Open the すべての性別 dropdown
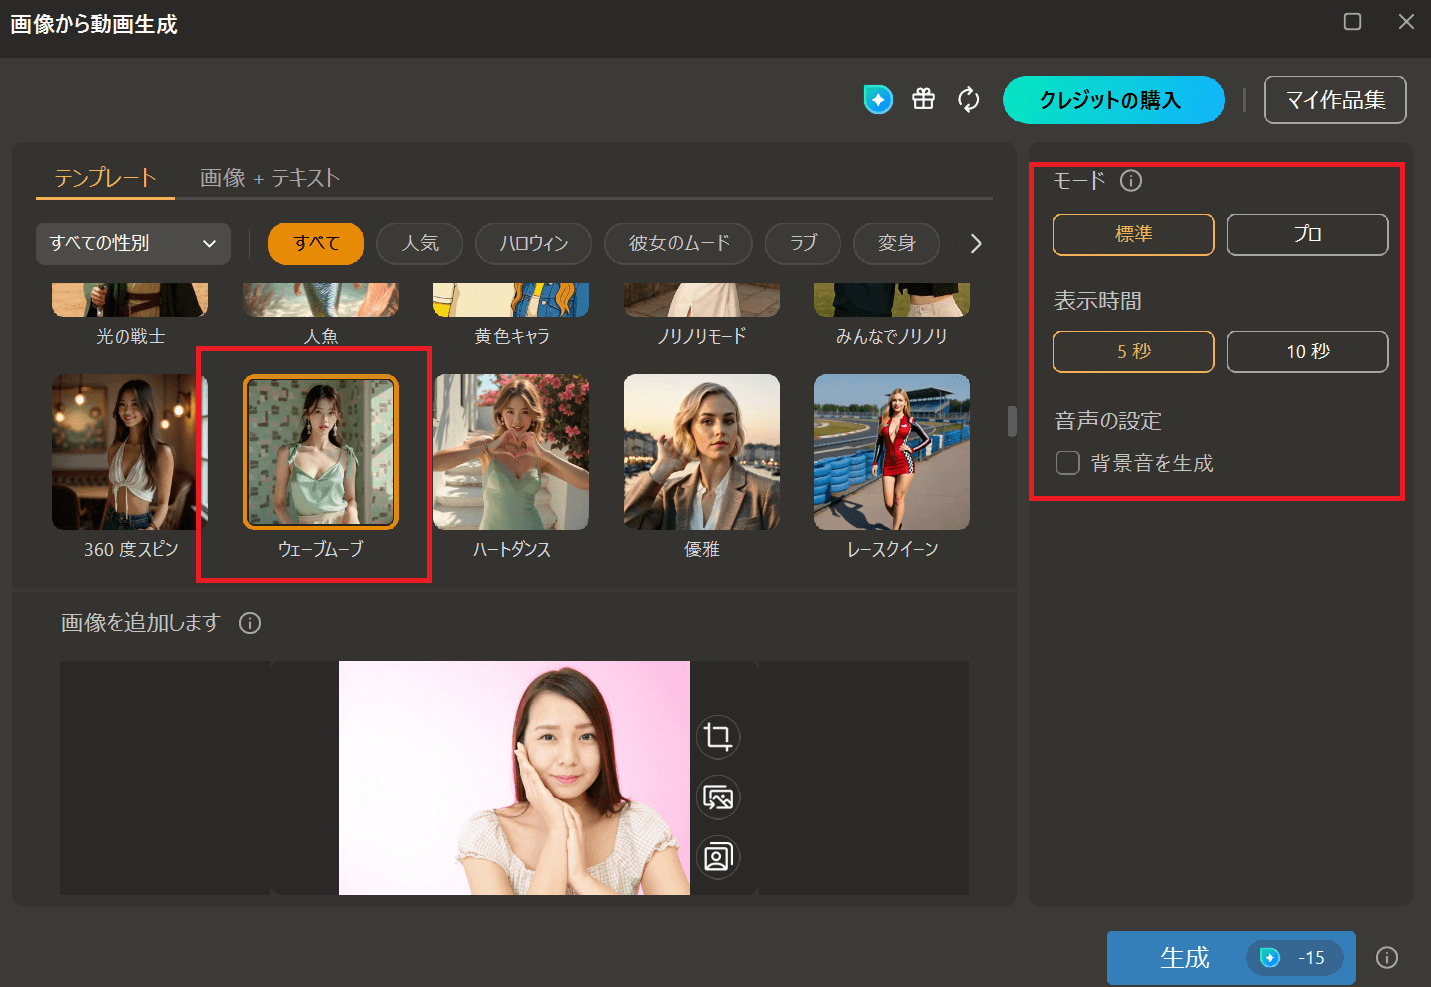Image resolution: width=1431 pixels, height=987 pixels. 133,243
